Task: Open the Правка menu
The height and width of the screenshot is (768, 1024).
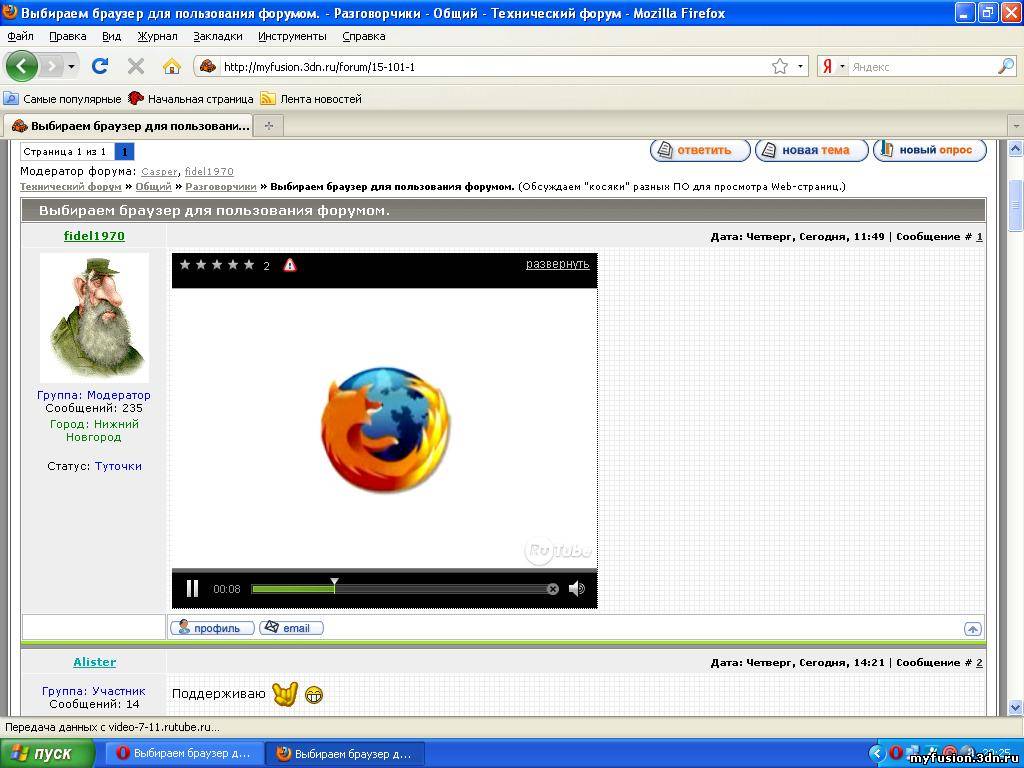Action: click(x=68, y=37)
